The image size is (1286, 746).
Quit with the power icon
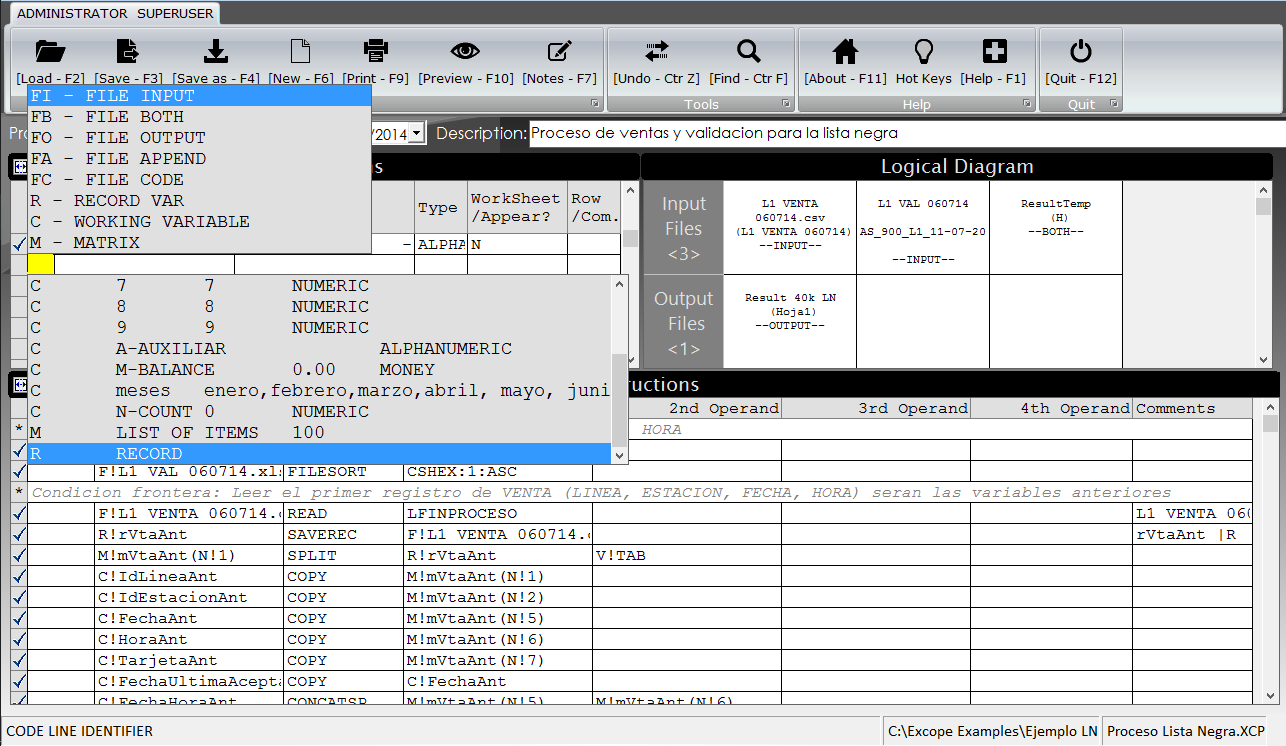[x=1081, y=51]
